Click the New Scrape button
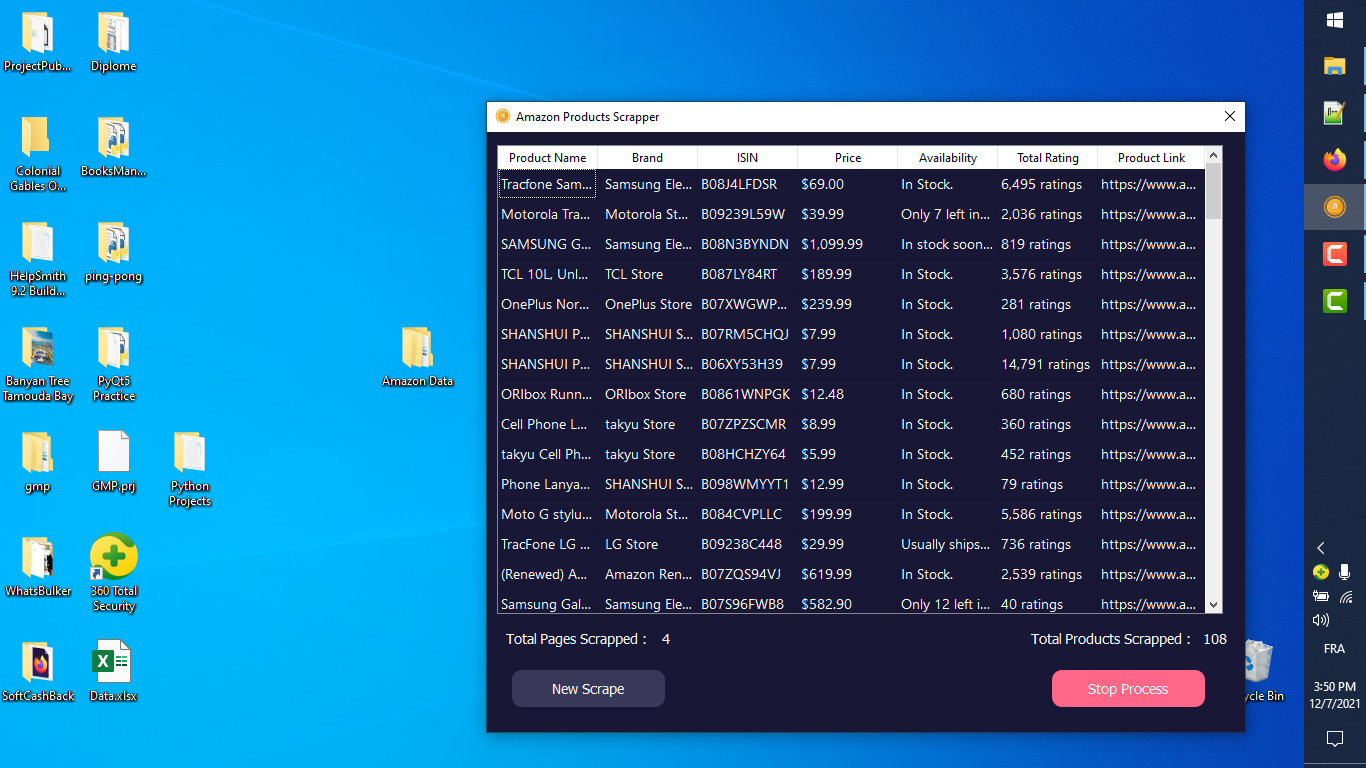The image size is (1366, 768). pos(588,689)
